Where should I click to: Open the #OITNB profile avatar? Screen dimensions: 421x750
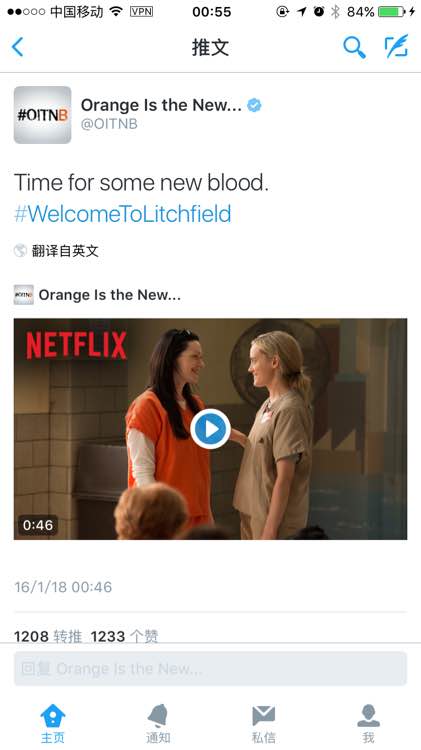pos(43,115)
